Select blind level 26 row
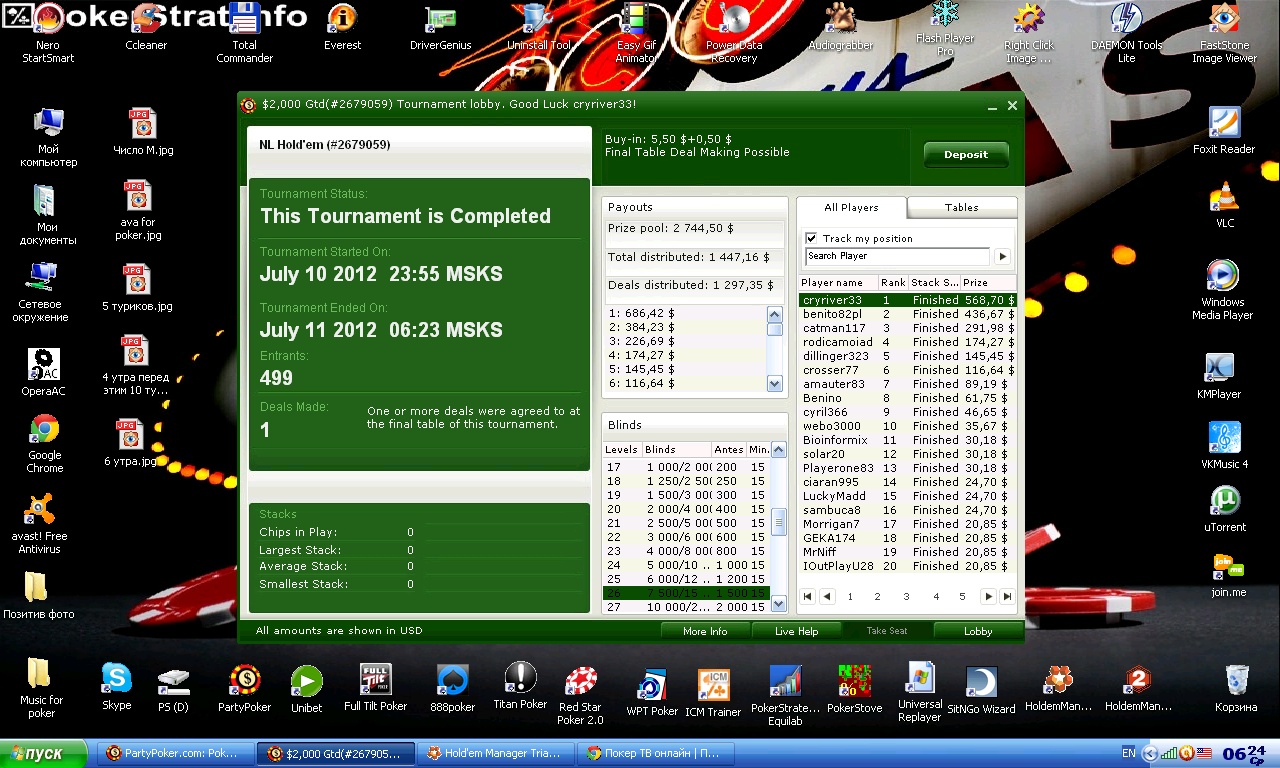 click(x=685, y=593)
